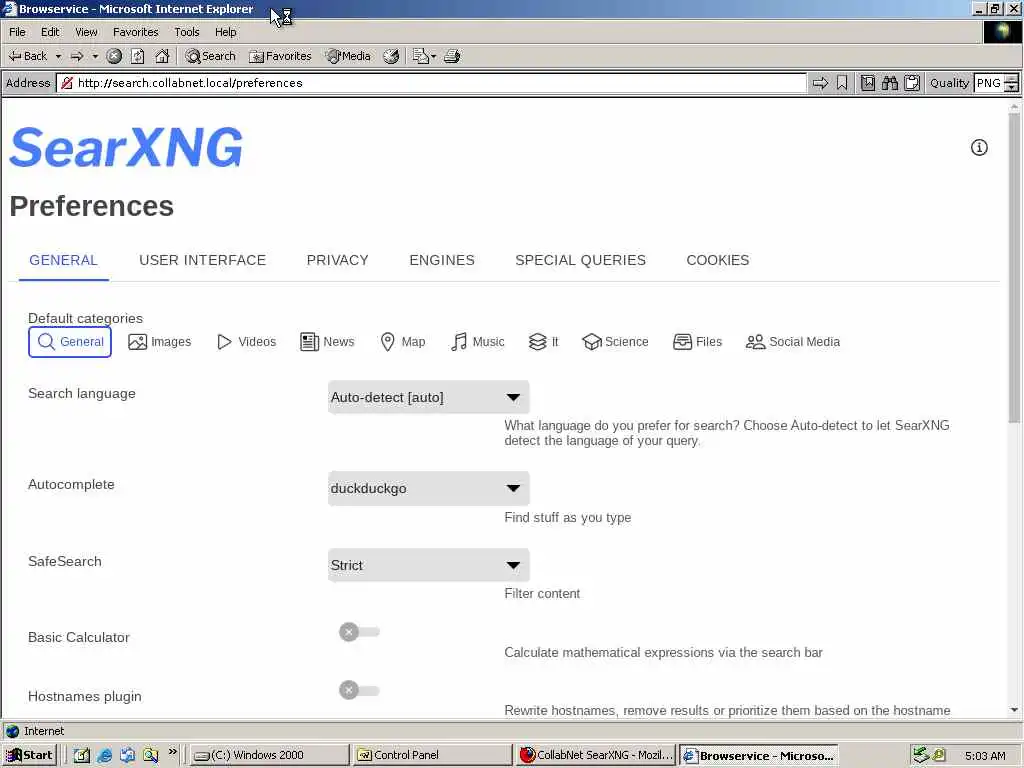1024x768 pixels.
Task: Open the View menu
Action: (x=86, y=32)
